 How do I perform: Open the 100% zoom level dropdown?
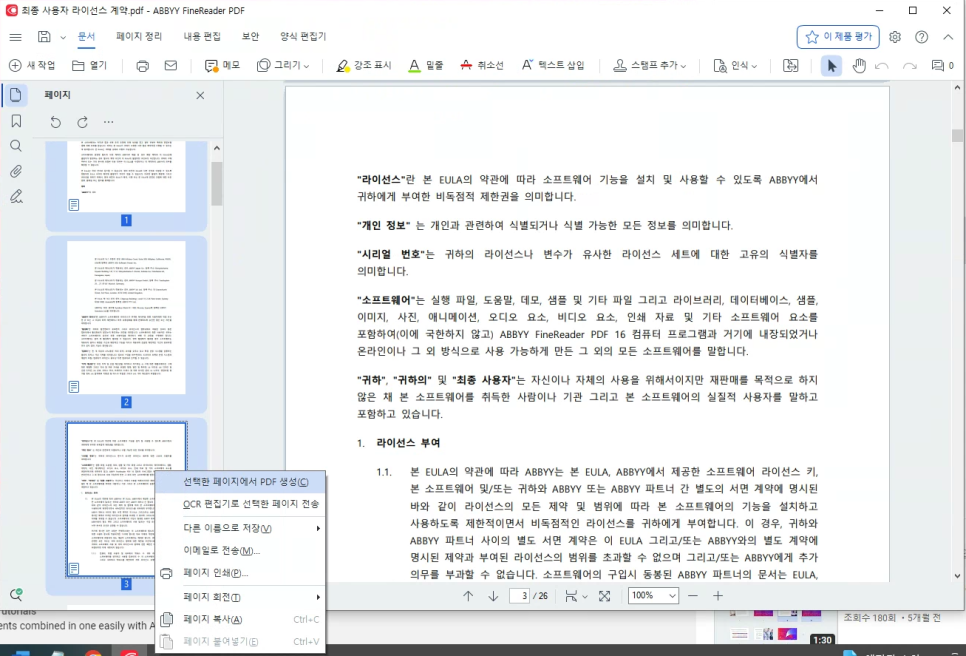tap(653, 596)
